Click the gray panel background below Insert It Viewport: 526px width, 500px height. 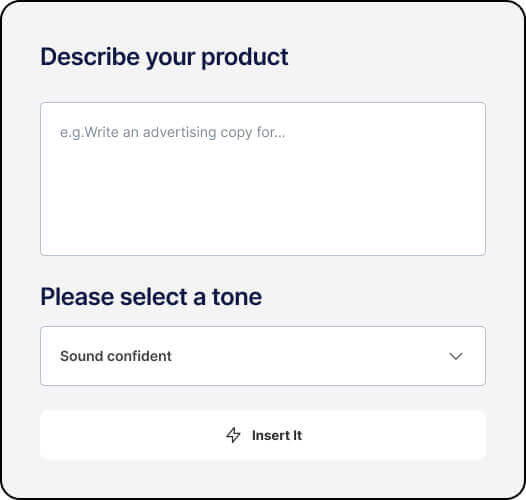pos(263,478)
